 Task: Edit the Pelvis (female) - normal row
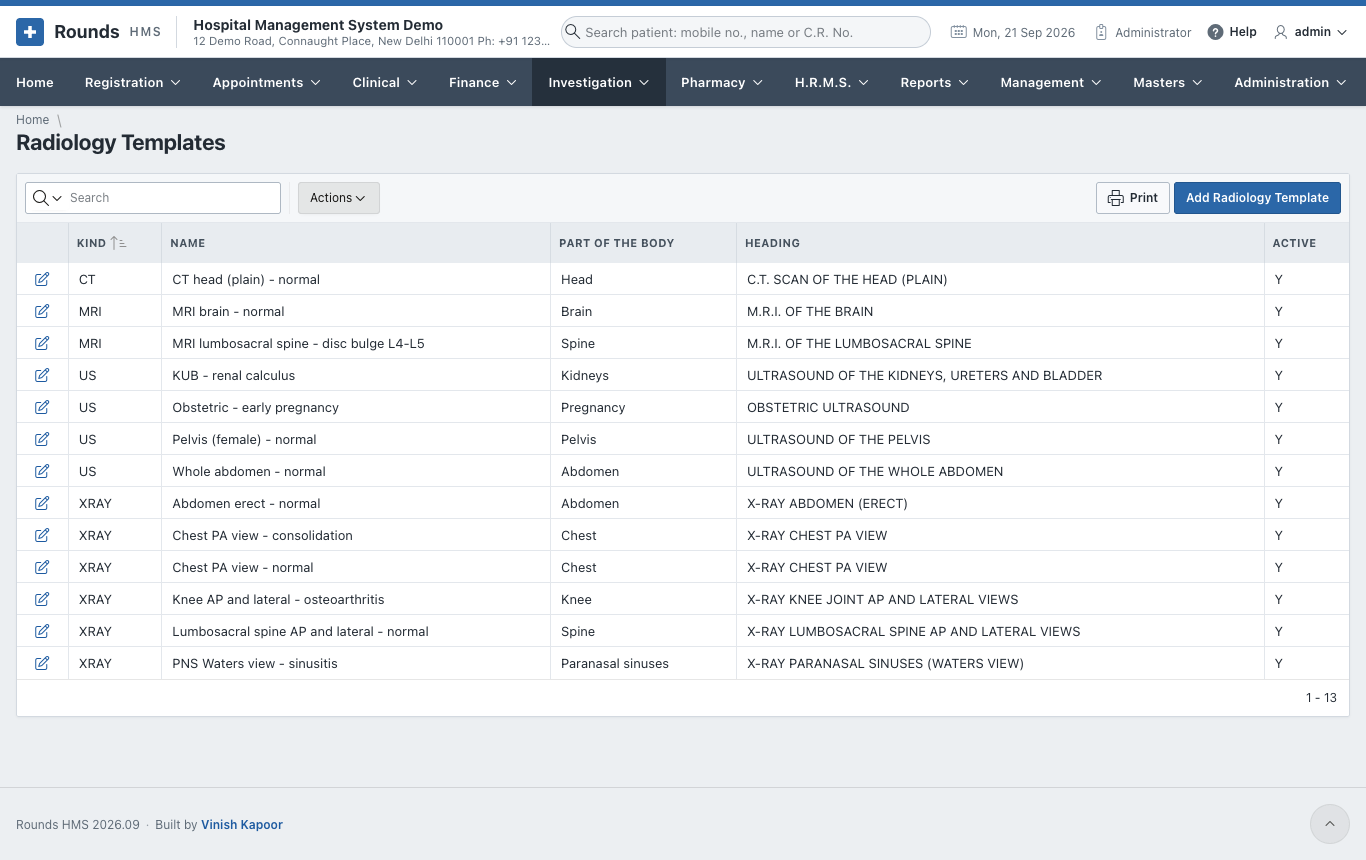click(42, 439)
